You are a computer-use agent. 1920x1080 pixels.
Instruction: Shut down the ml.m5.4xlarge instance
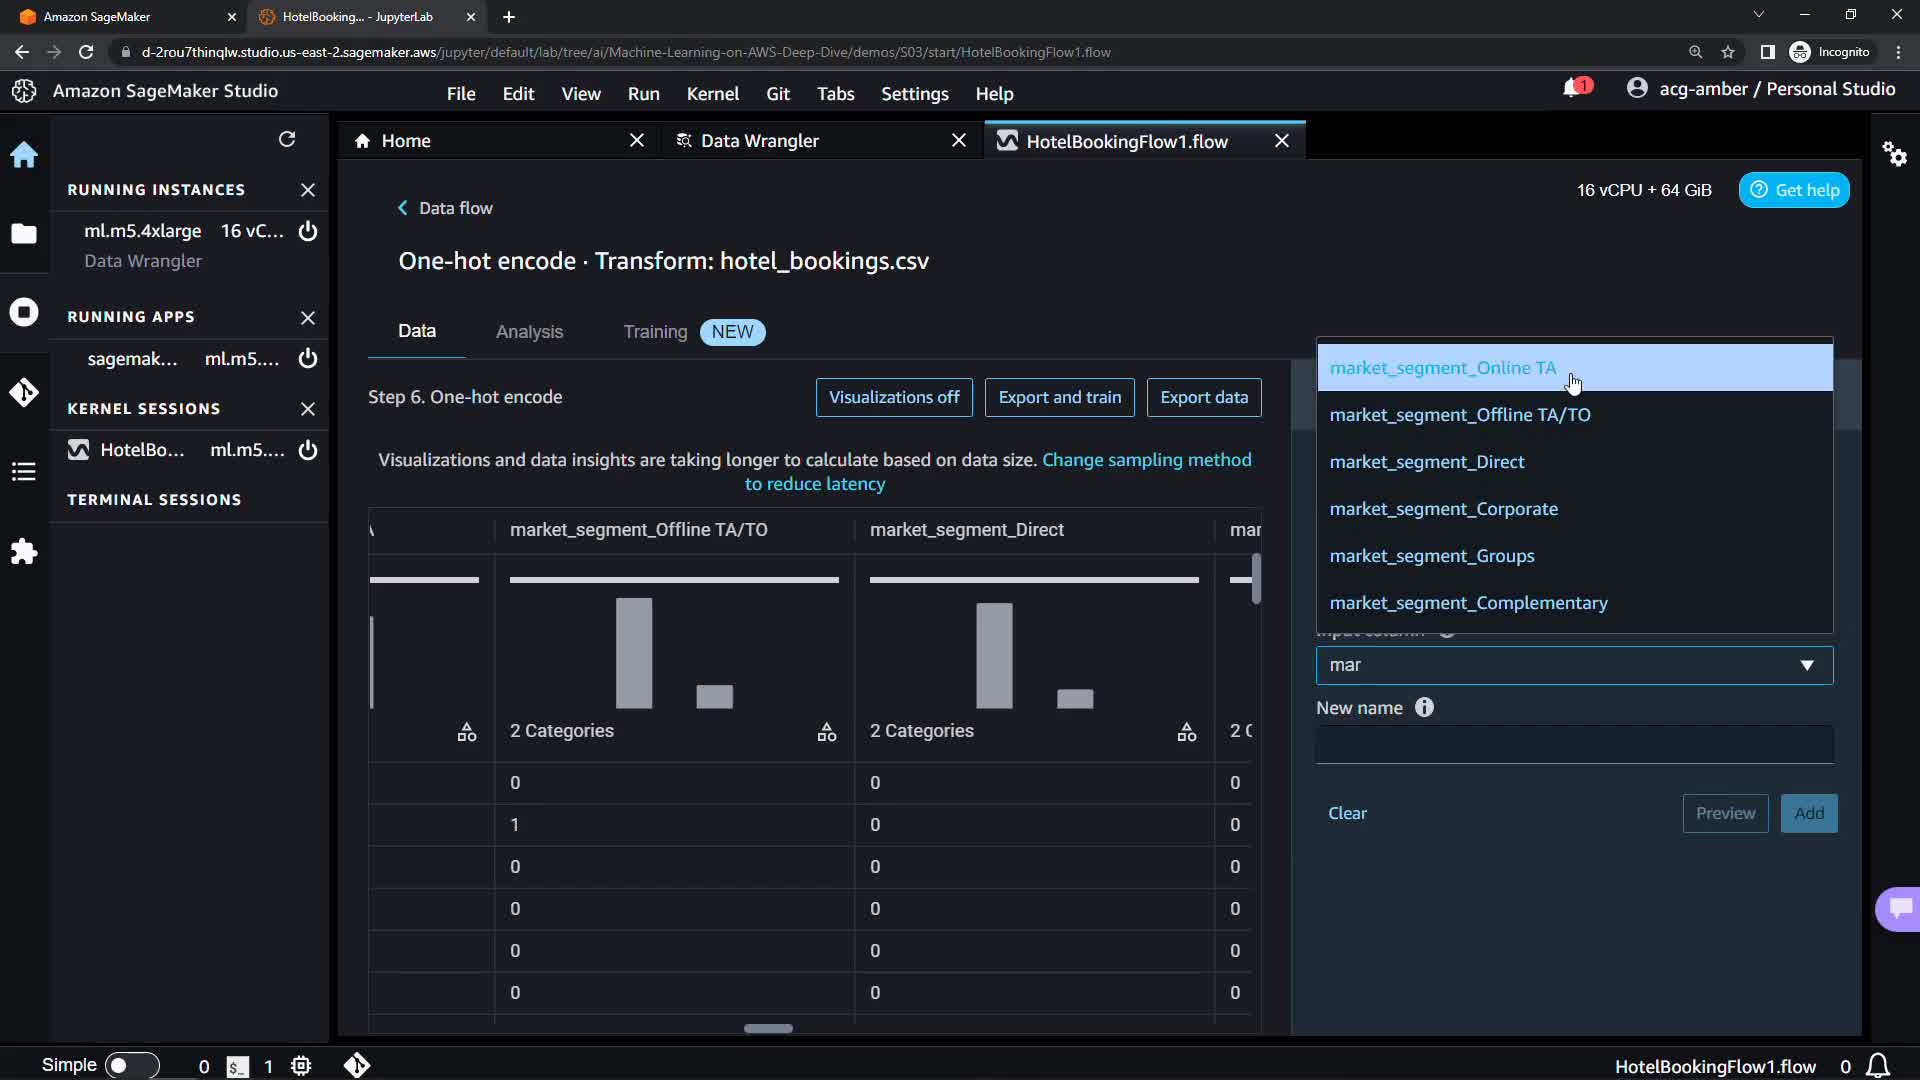click(308, 231)
